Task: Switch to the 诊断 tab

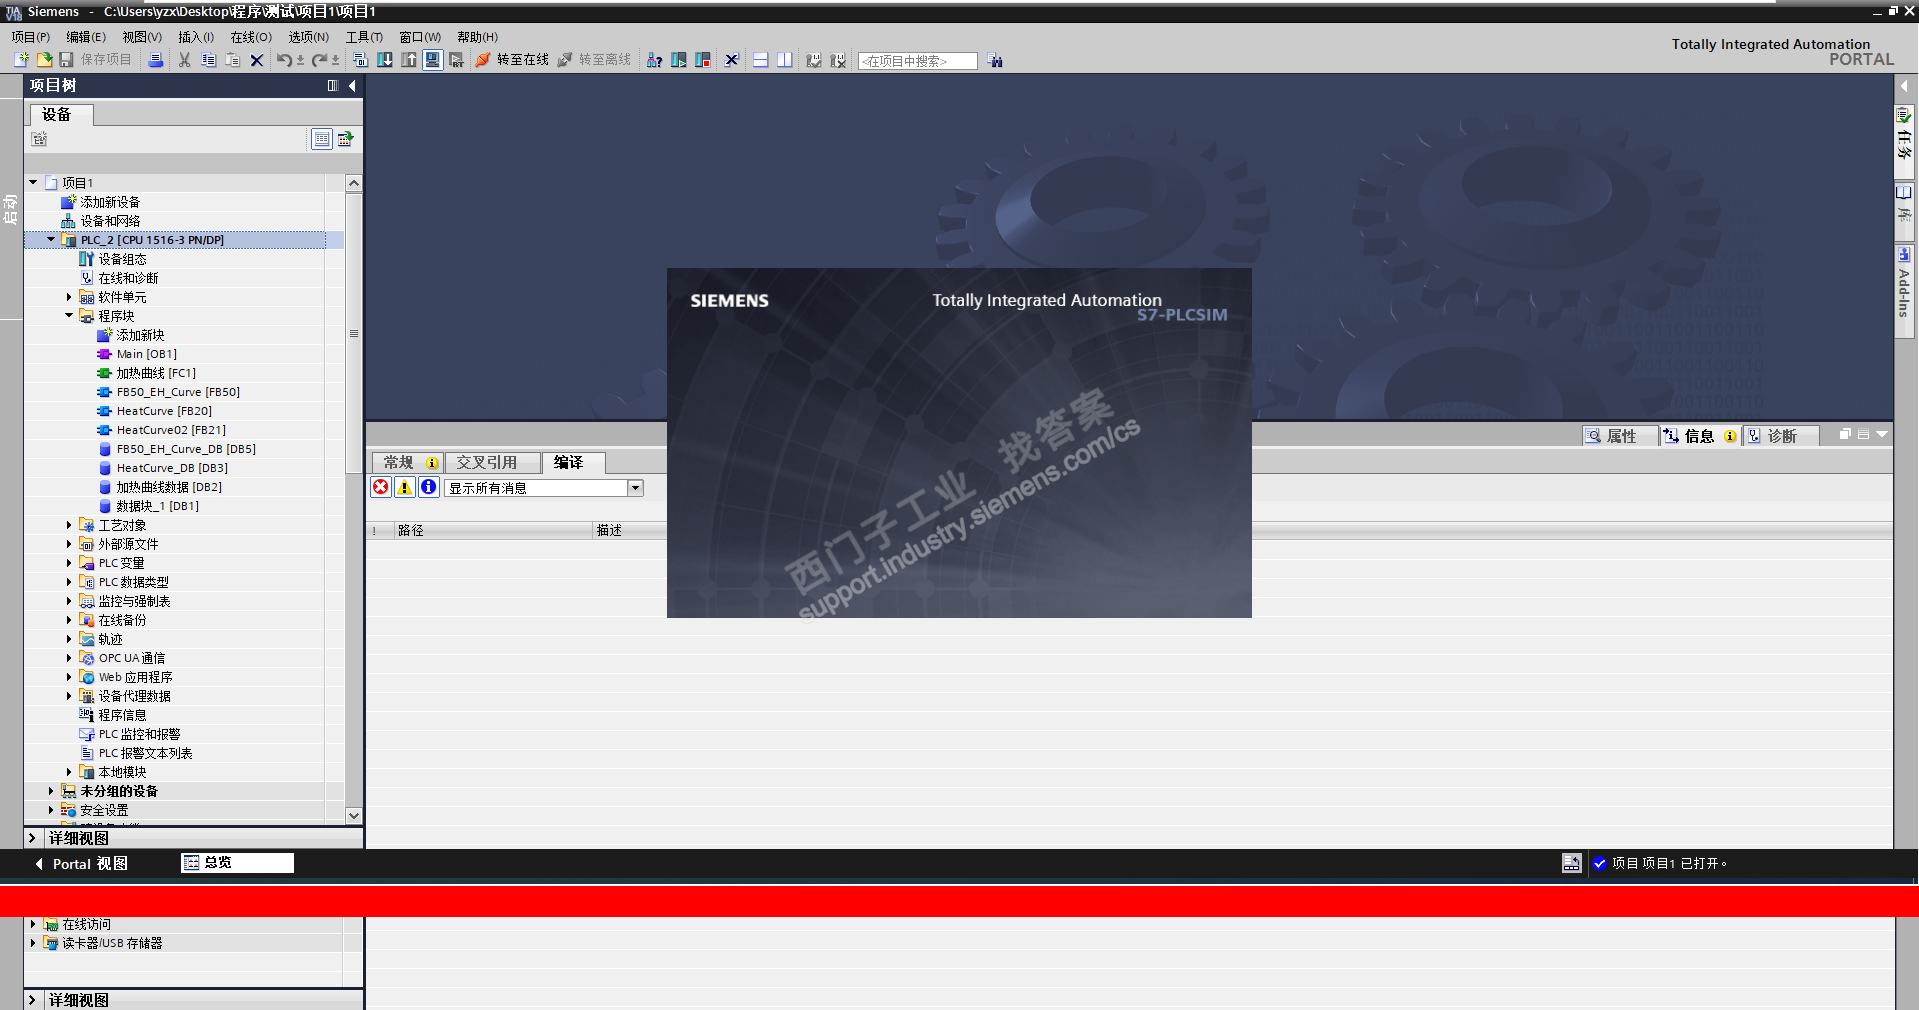Action: (x=1782, y=436)
